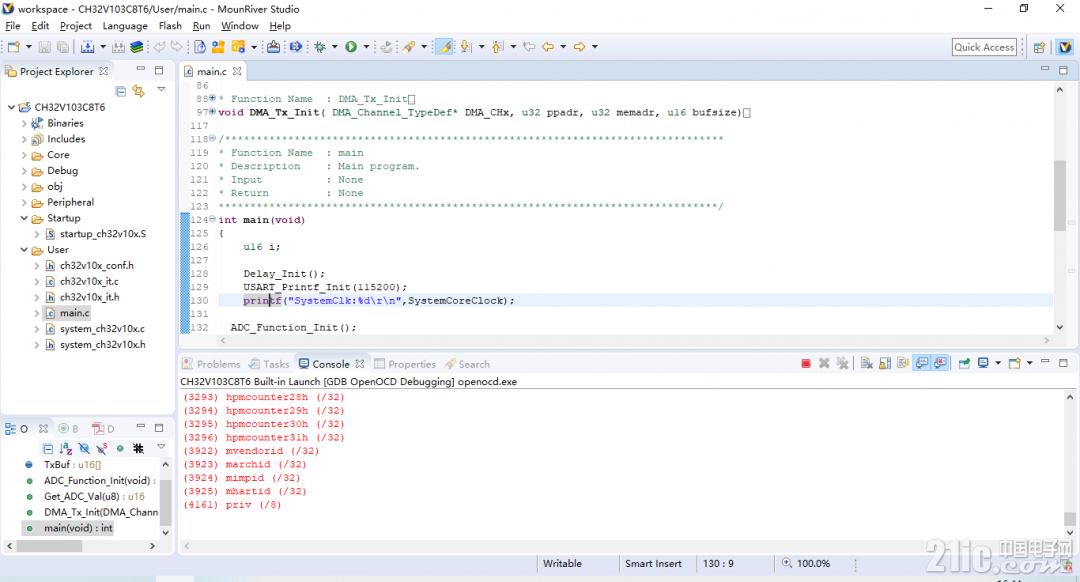Image resolution: width=1080 pixels, height=582 pixels.
Task: Click the Outline horizontal scrollbar thumb
Action: 49,545
